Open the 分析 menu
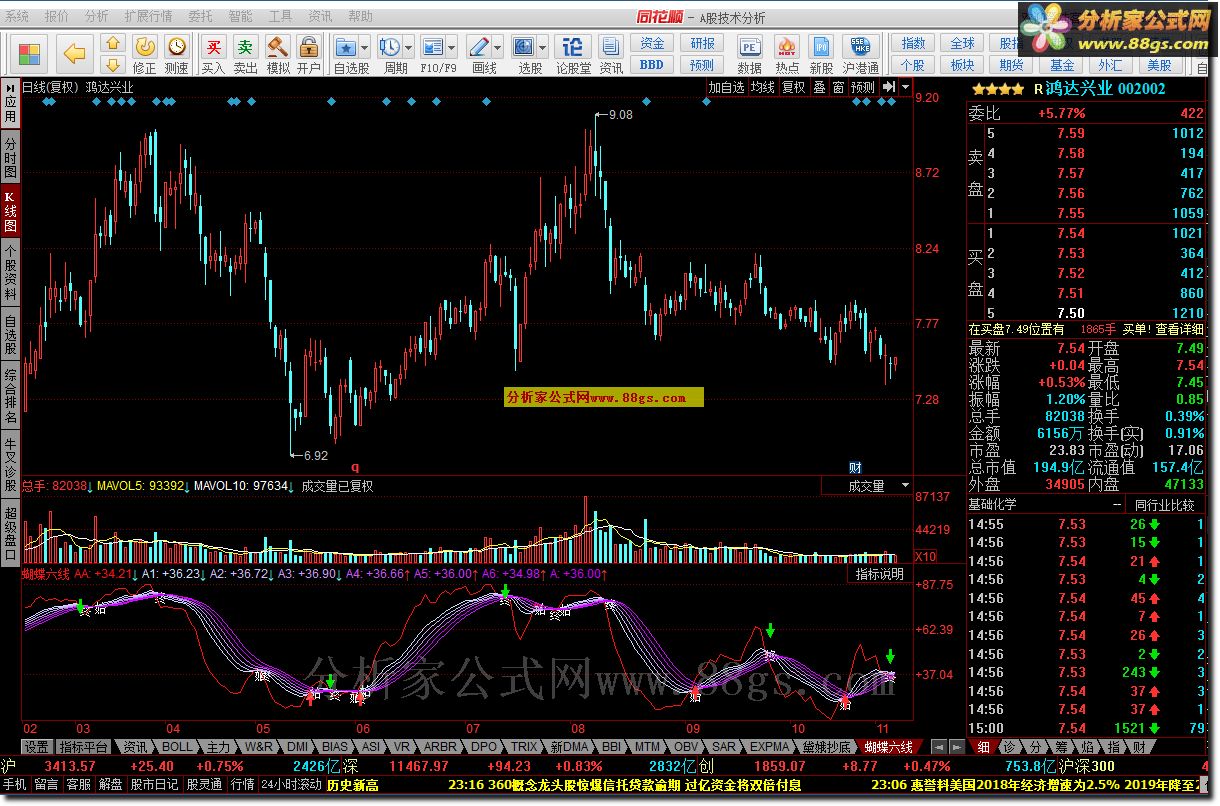 click(97, 17)
